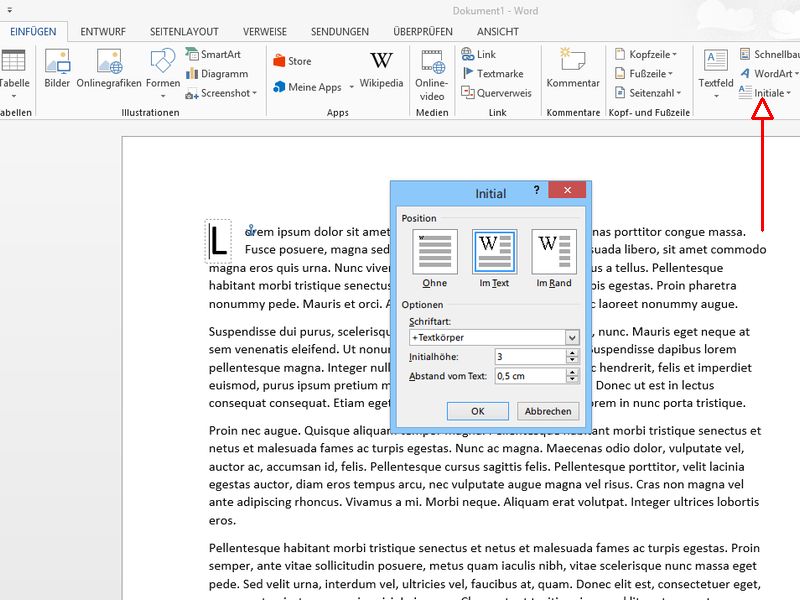Open the SEITENLAYOUT tab
Screen dimensions: 800x600
(x=184, y=32)
